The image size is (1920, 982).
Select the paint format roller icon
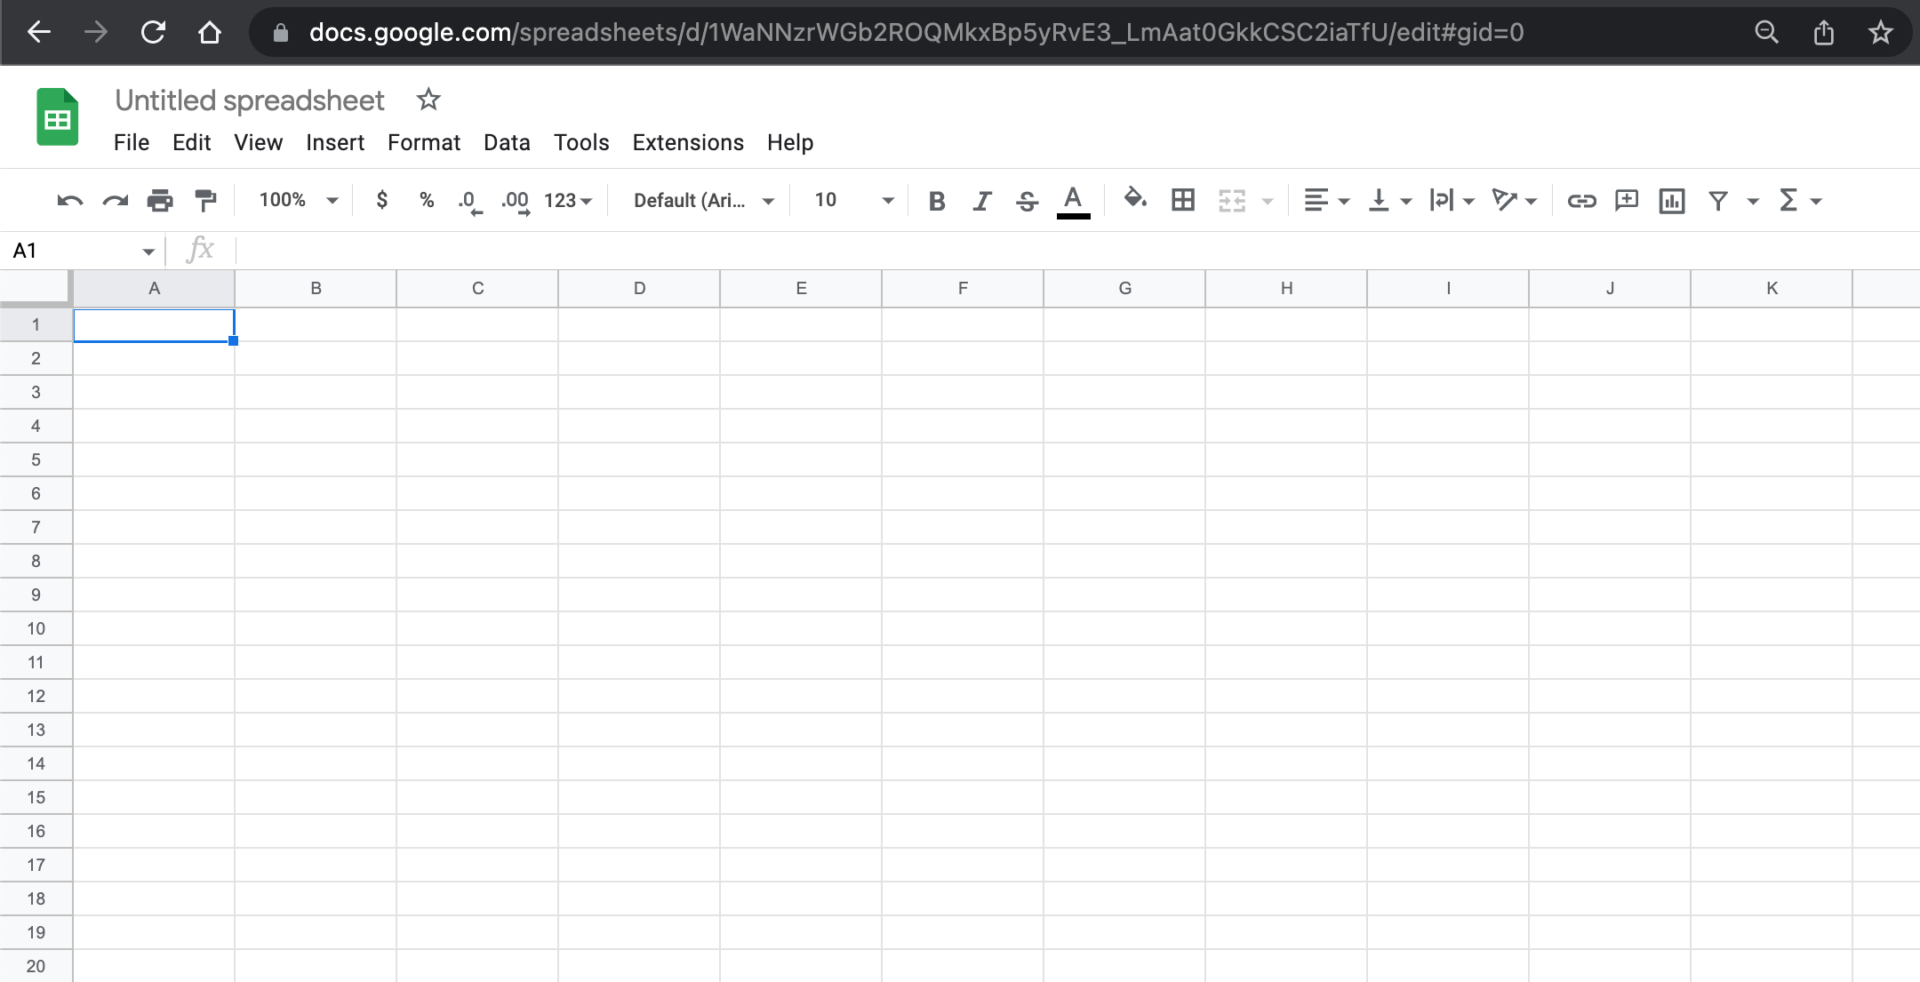coord(206,201)
